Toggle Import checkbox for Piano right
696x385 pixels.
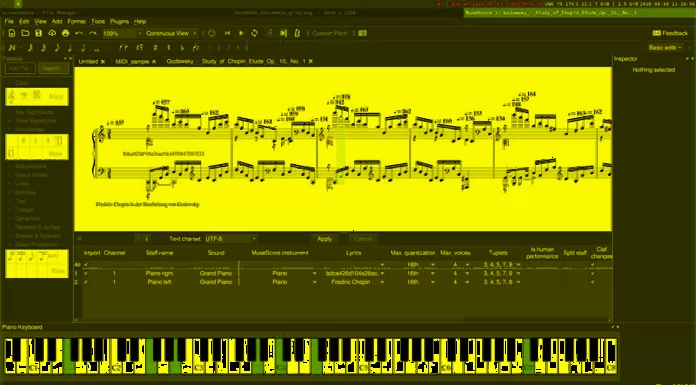(x=86, y=274)
